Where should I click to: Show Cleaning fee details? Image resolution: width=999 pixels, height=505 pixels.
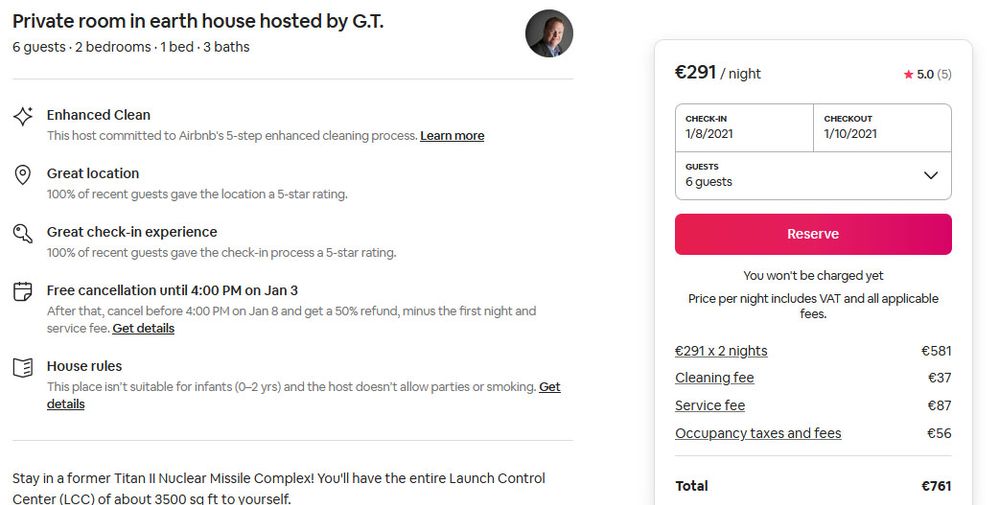714,378
